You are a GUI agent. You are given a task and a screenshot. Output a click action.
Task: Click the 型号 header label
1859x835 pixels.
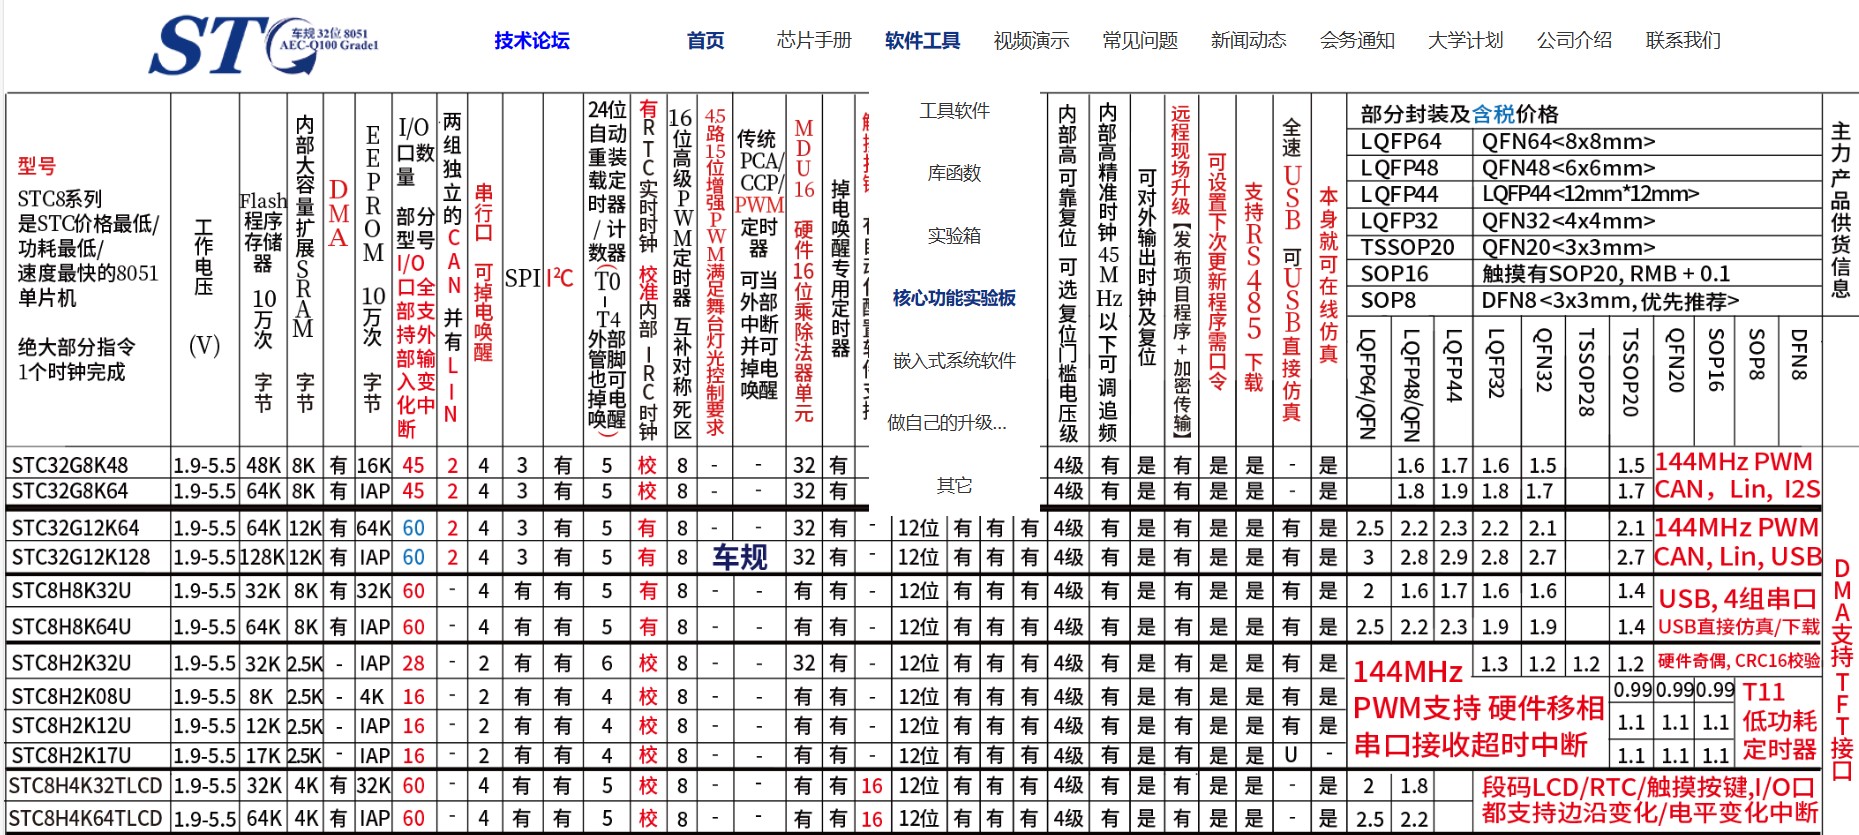click(37, 167)
